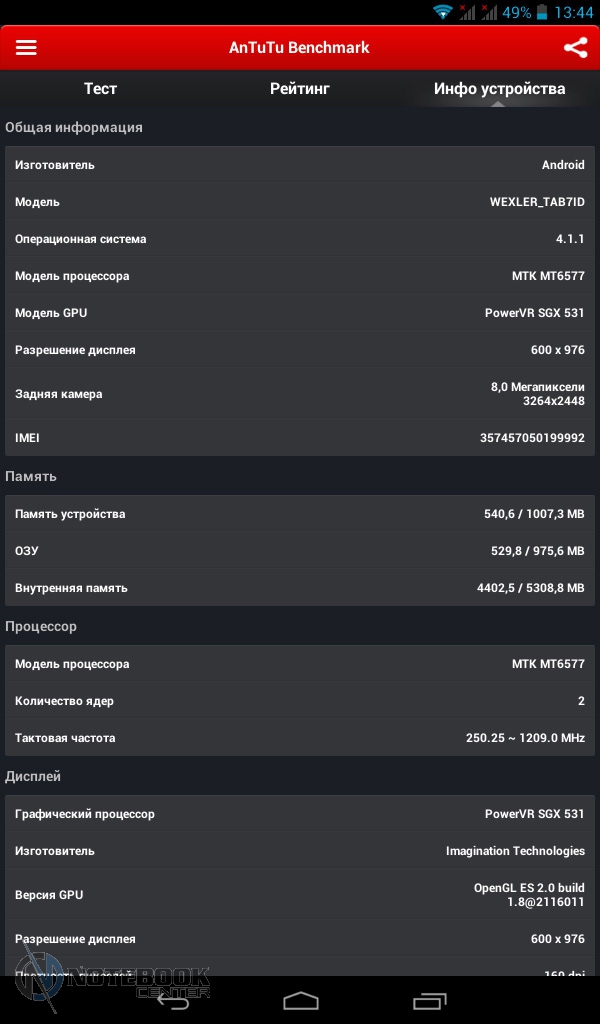
Task: Switch to the Тест tab
Action: tap(100, 89)
